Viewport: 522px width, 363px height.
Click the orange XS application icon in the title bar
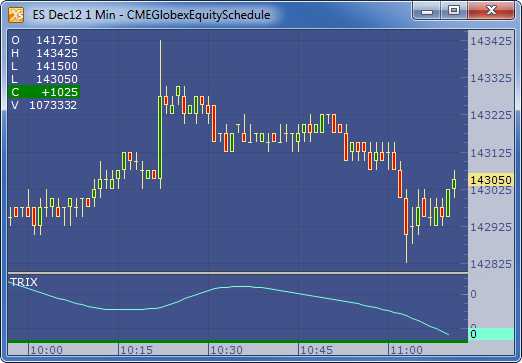[16, 15]
